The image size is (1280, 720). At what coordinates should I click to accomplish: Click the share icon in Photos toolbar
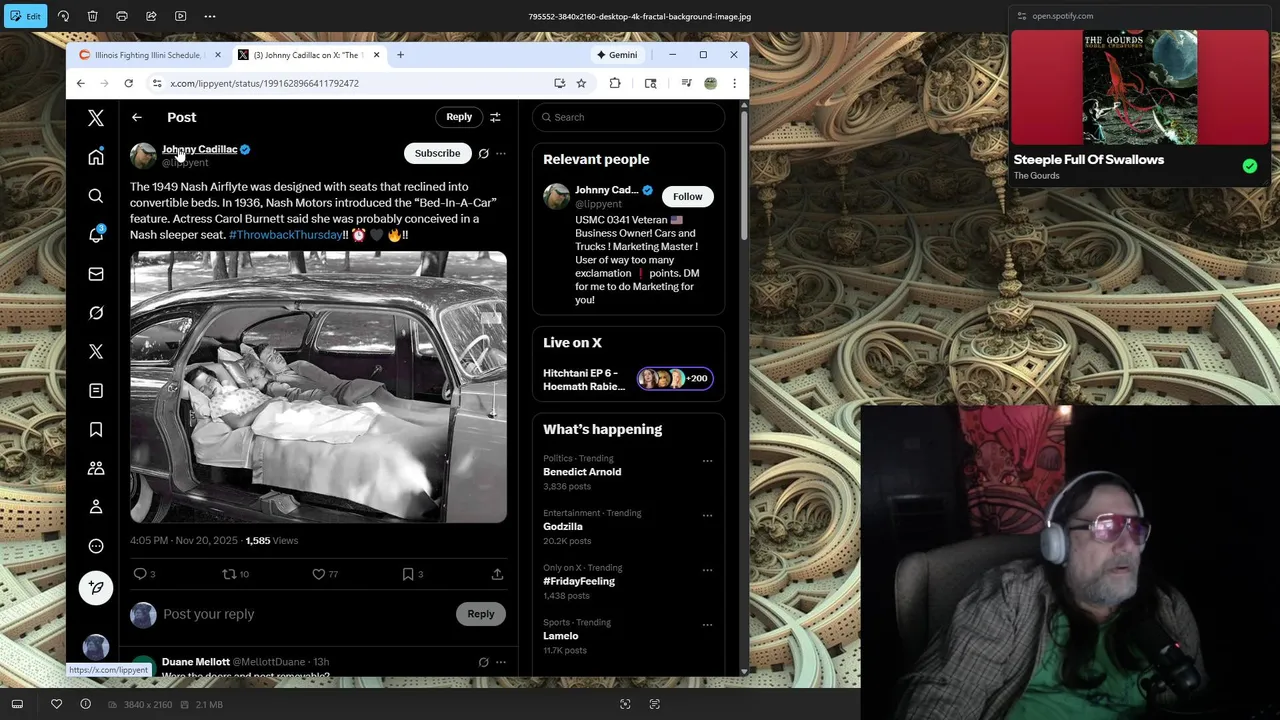151,16
